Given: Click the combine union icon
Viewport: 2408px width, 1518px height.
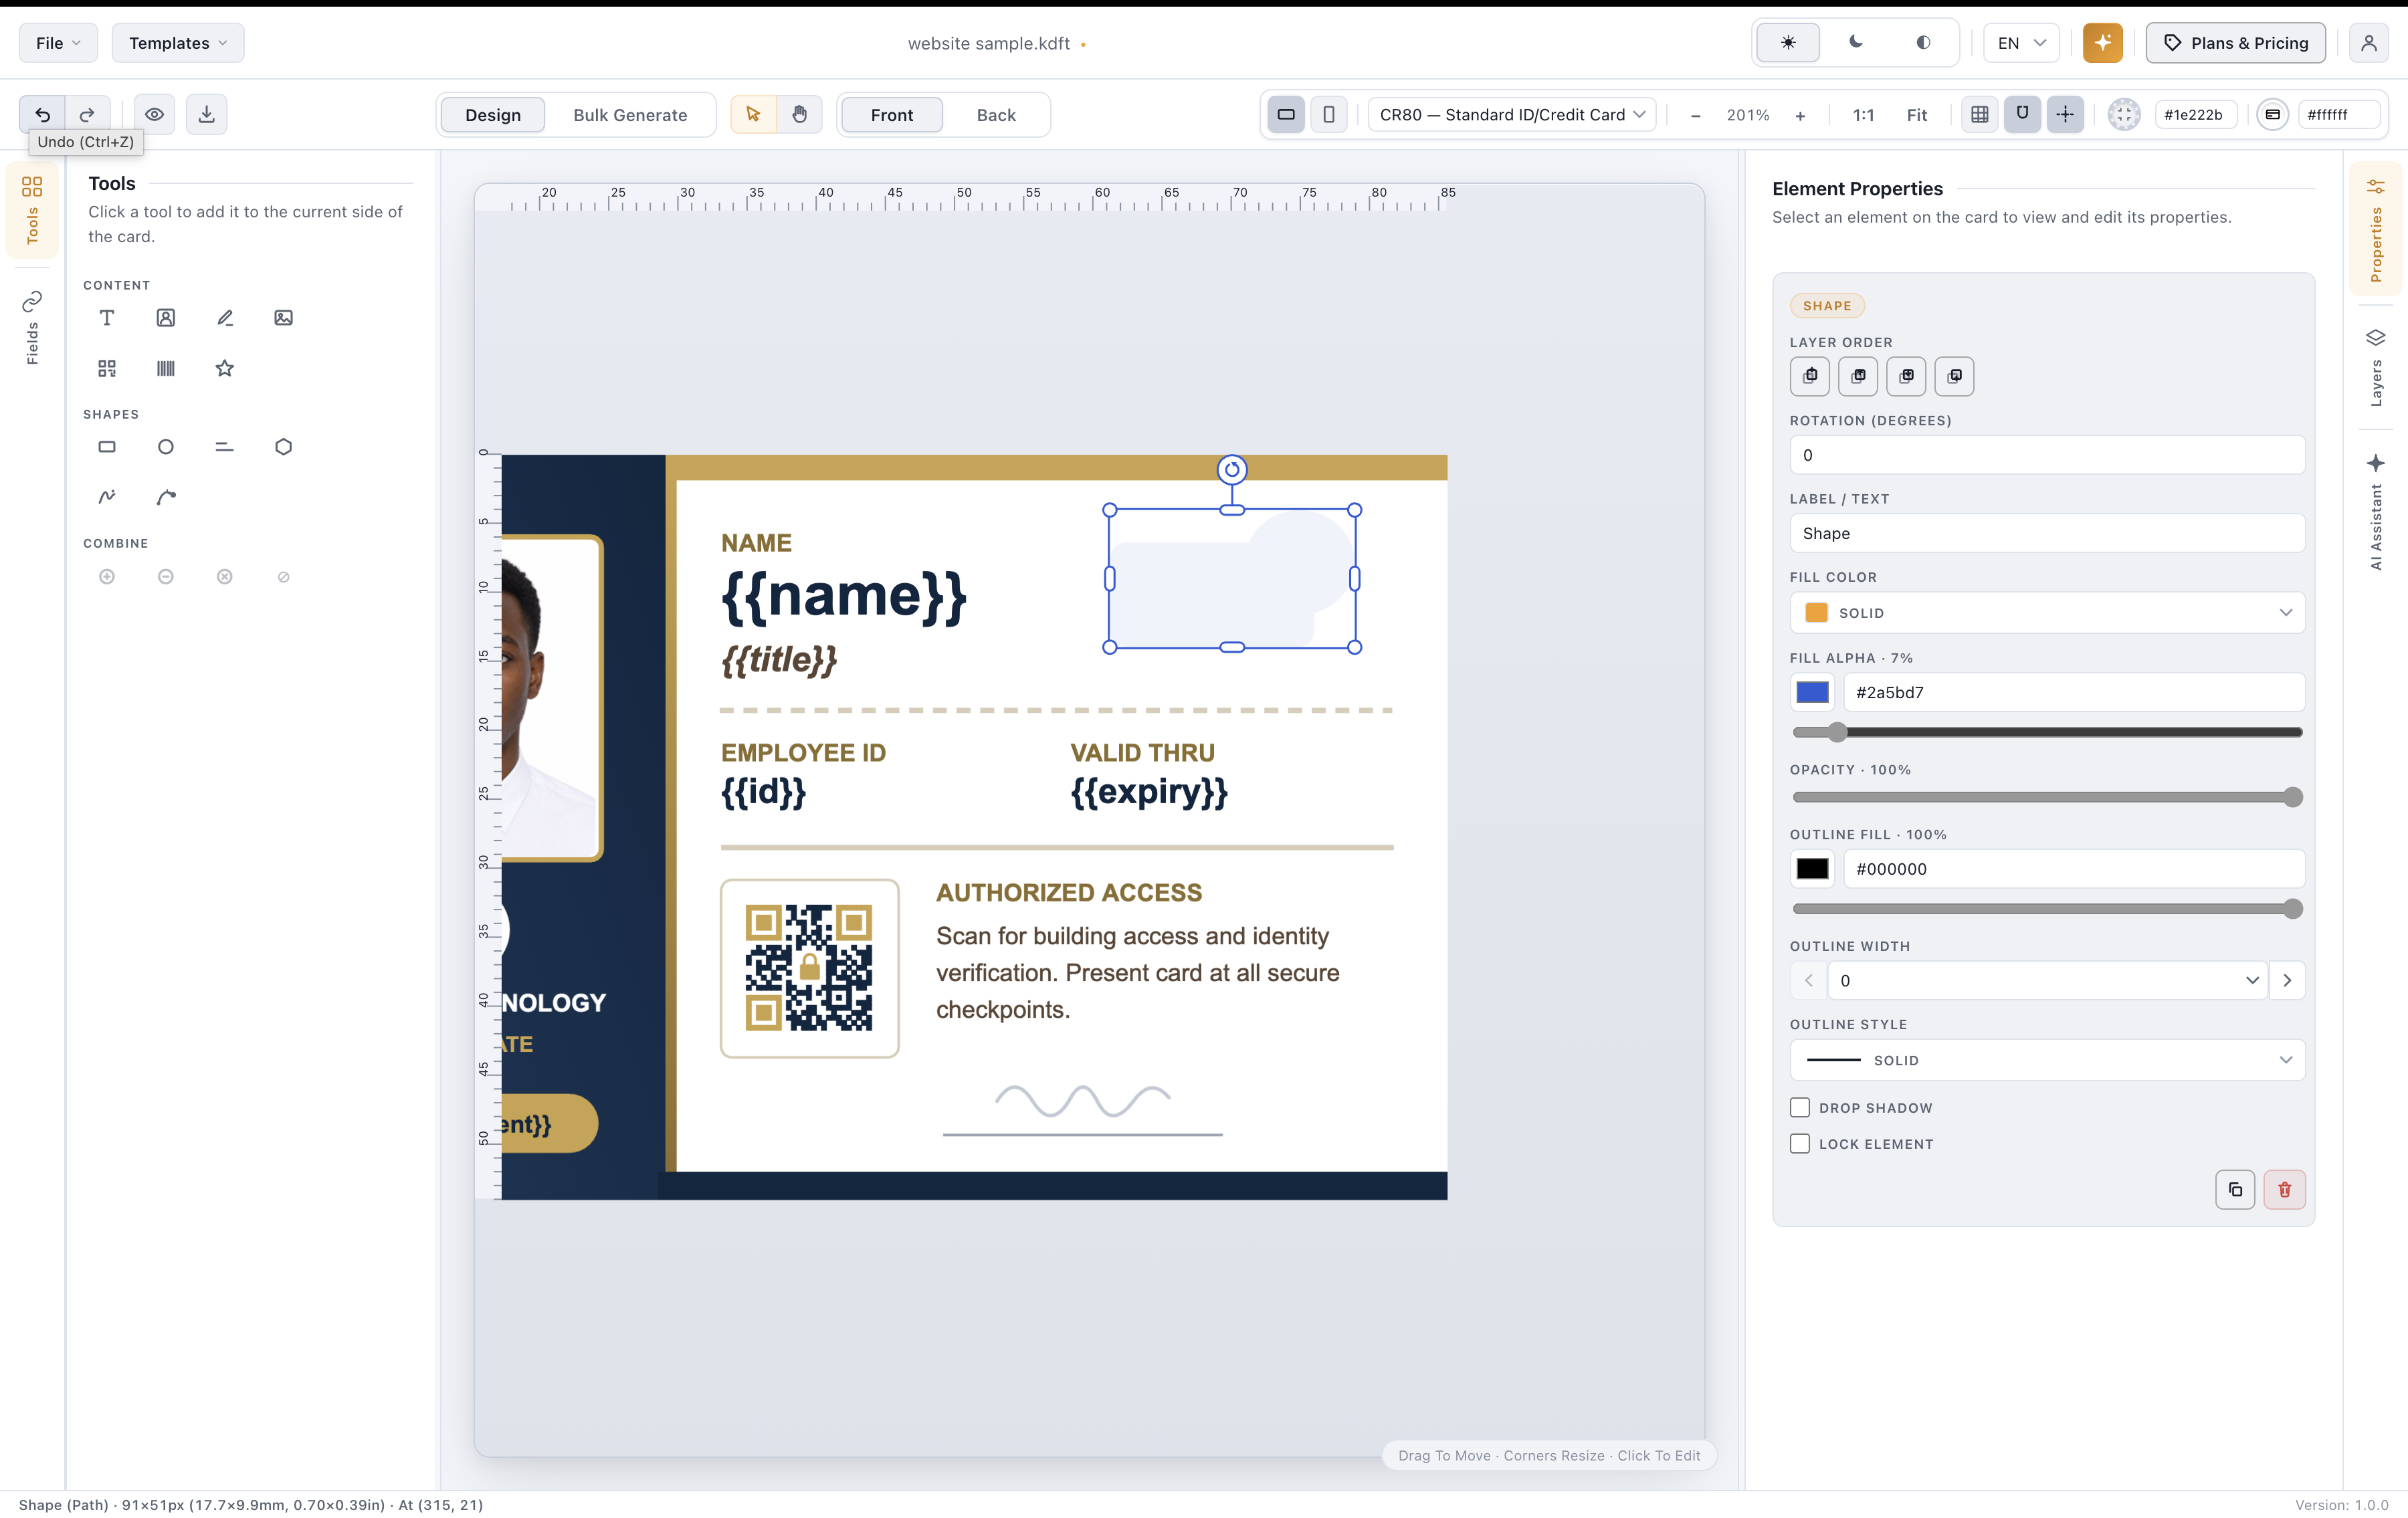Looking at the screenshot, I should tap(107, 576).
